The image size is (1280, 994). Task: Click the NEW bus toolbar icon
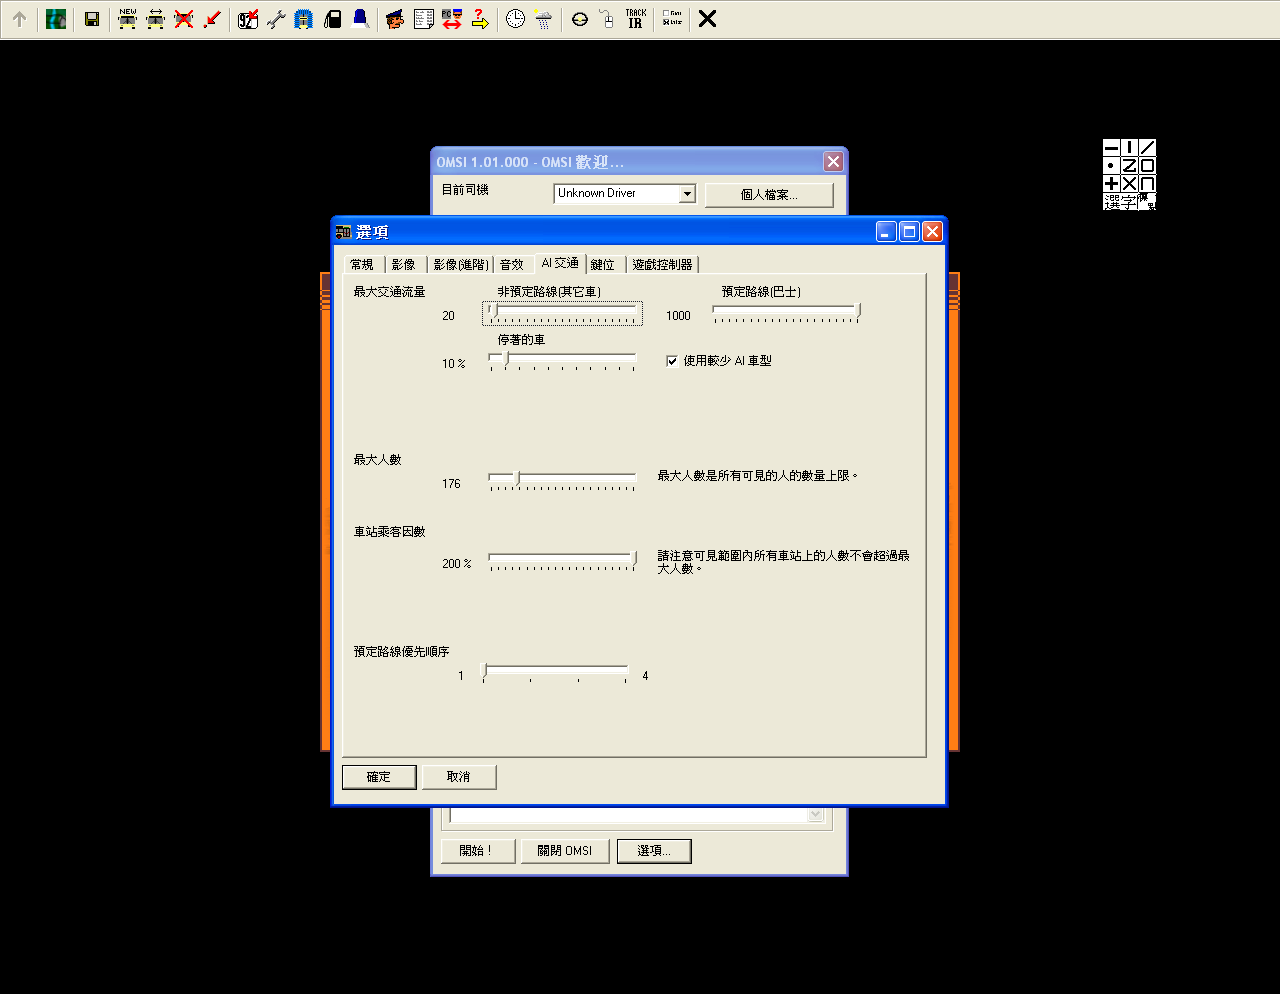[x=127, y=19]
